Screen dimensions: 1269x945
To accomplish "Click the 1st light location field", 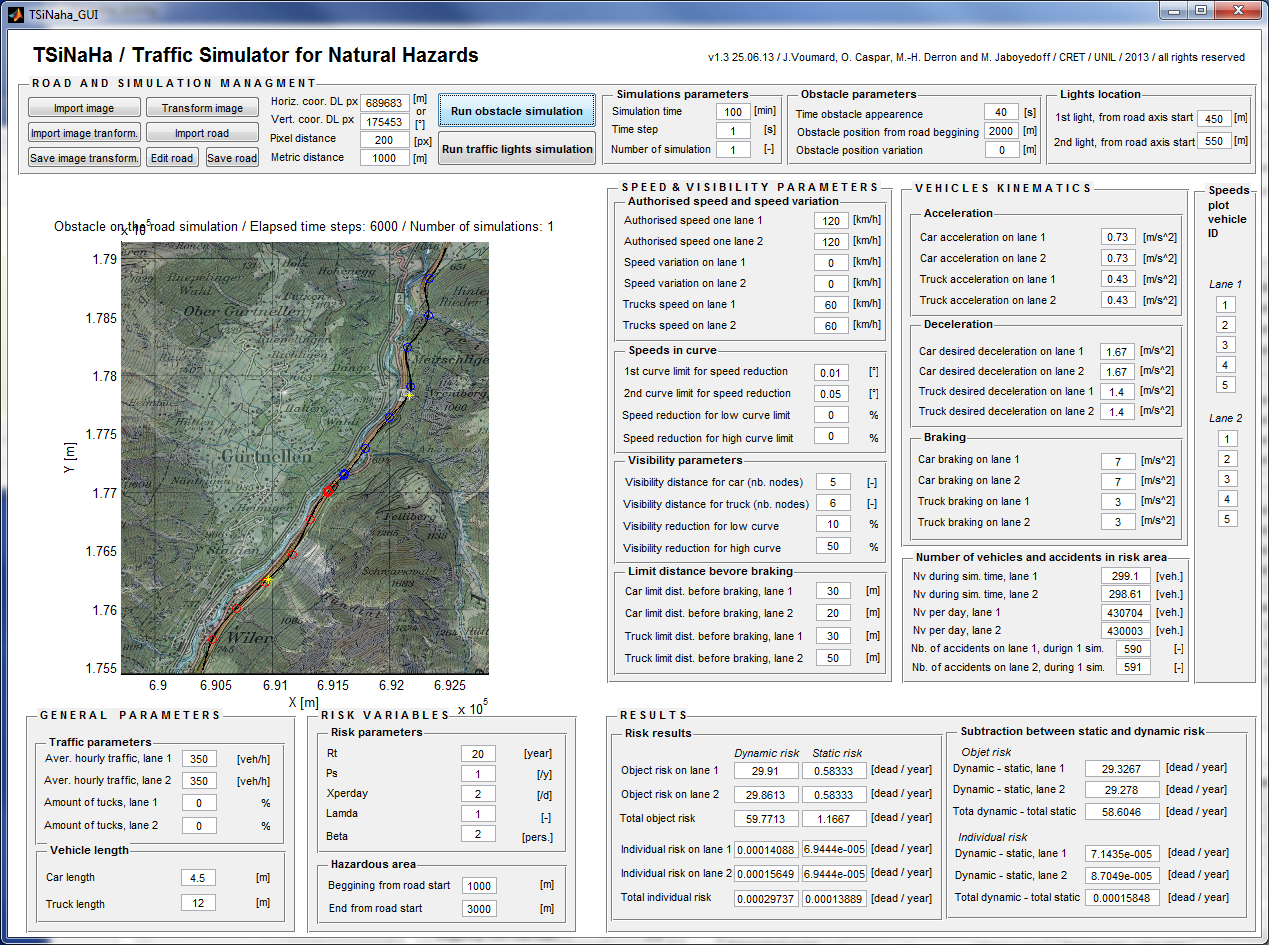I will tap(1213, 119).
